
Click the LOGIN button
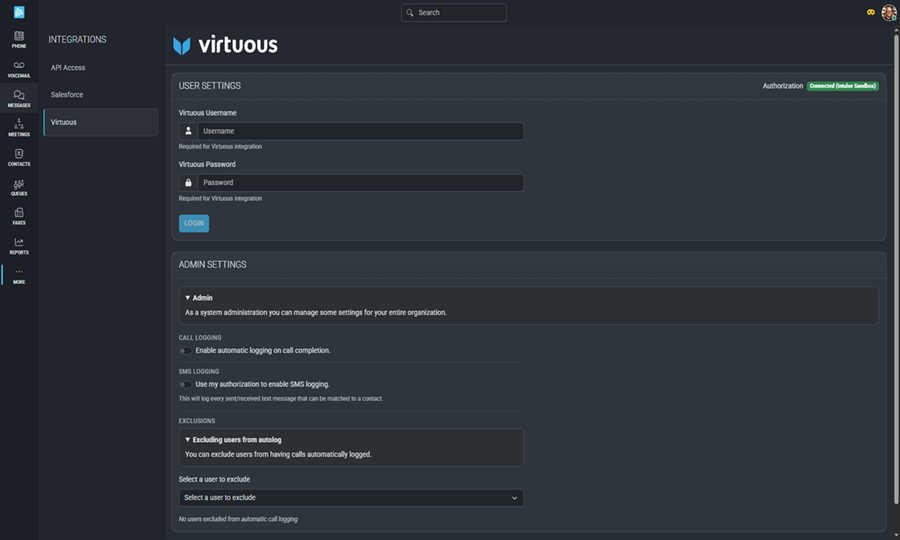click(x=194, y=223)
